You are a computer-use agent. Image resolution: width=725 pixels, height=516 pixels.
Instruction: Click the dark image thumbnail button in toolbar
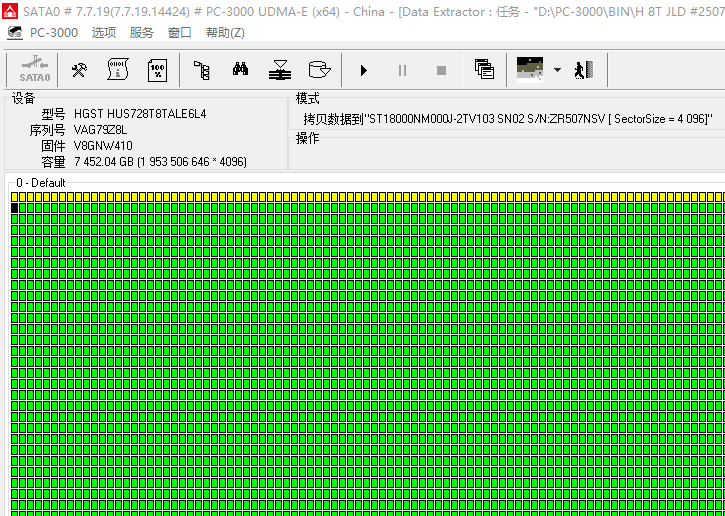pos(530,69)
